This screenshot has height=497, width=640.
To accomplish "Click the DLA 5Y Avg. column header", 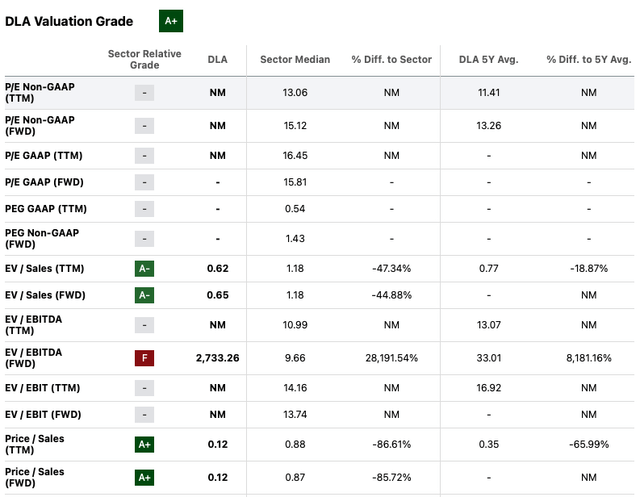I will 489,60.
